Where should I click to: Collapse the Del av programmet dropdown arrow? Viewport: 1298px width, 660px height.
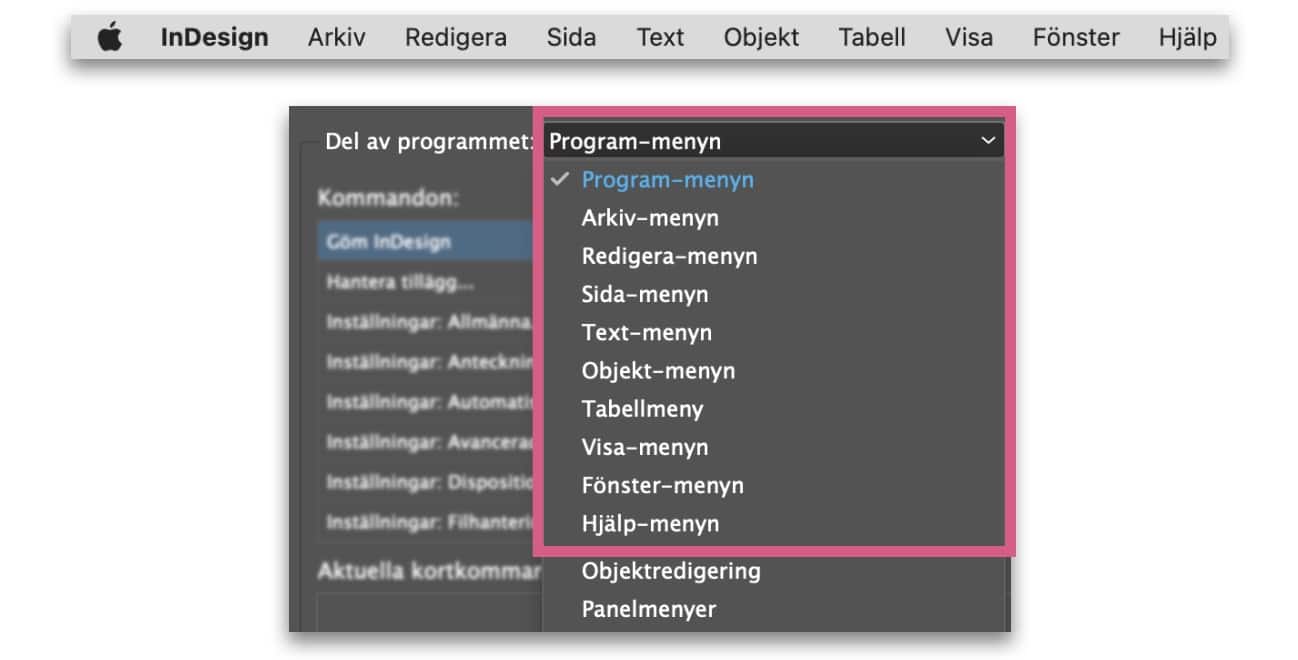(x=988, y=141)
